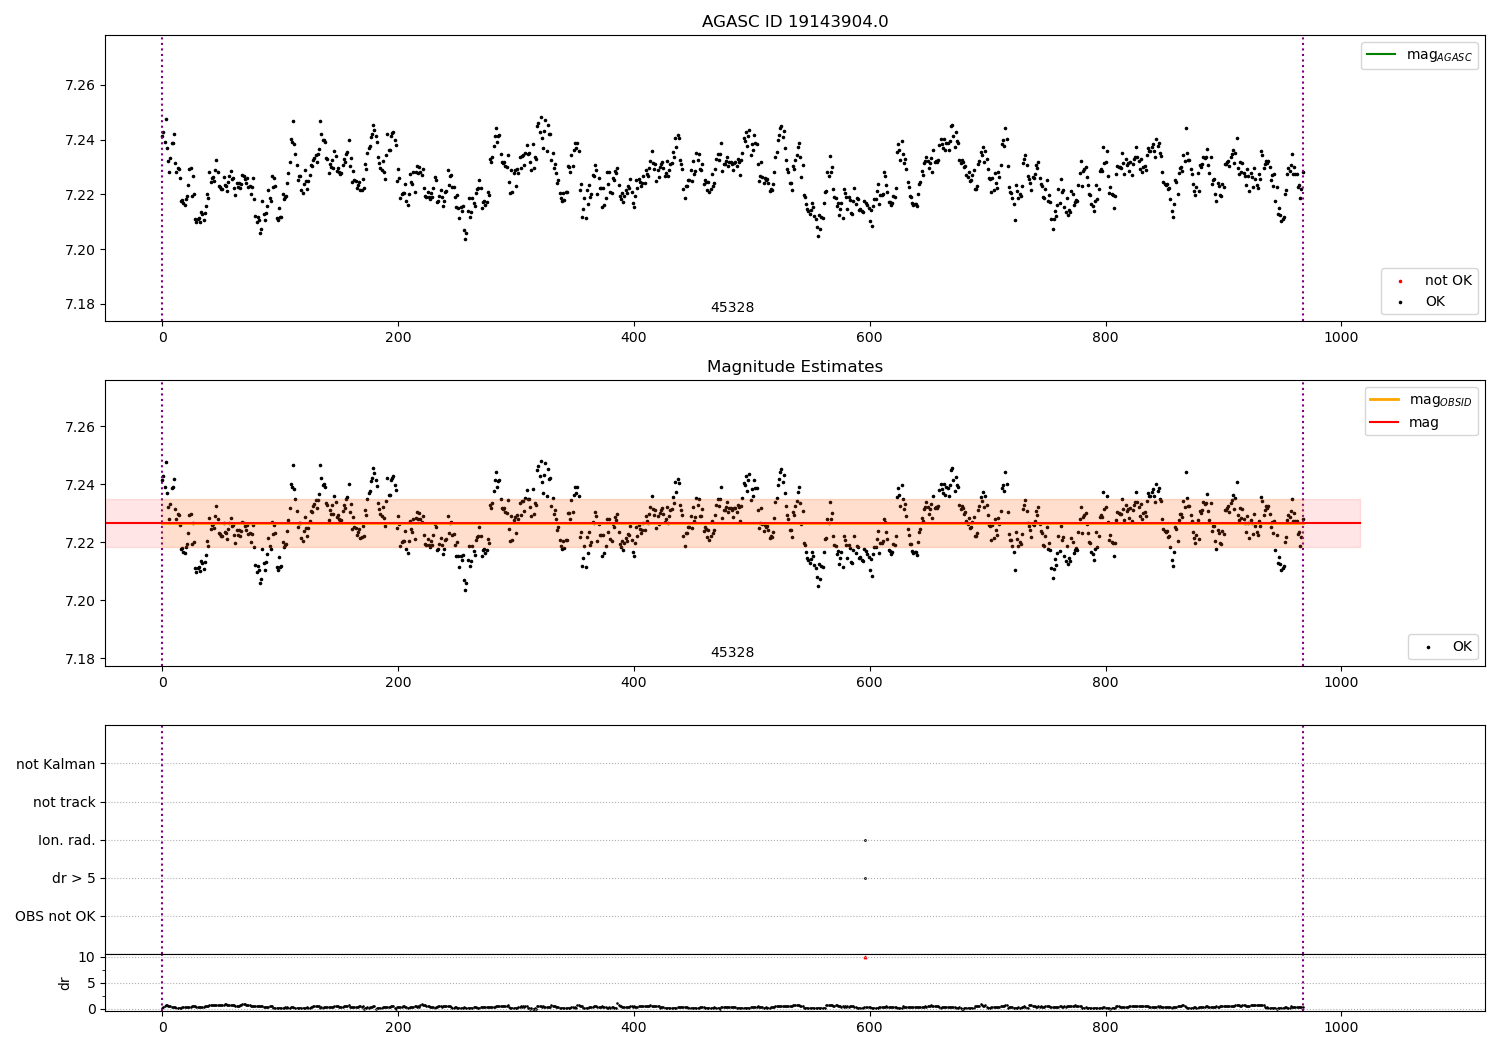Click the 200 x-tick under the bottom panel
This screenshot has height=1050, width=1500.
[398, 1027]
